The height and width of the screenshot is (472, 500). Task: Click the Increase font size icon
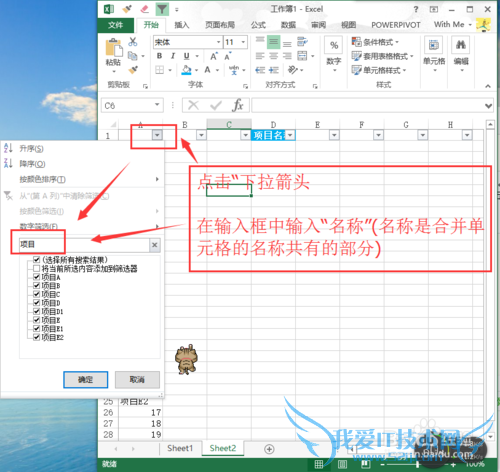coord(214,56)
